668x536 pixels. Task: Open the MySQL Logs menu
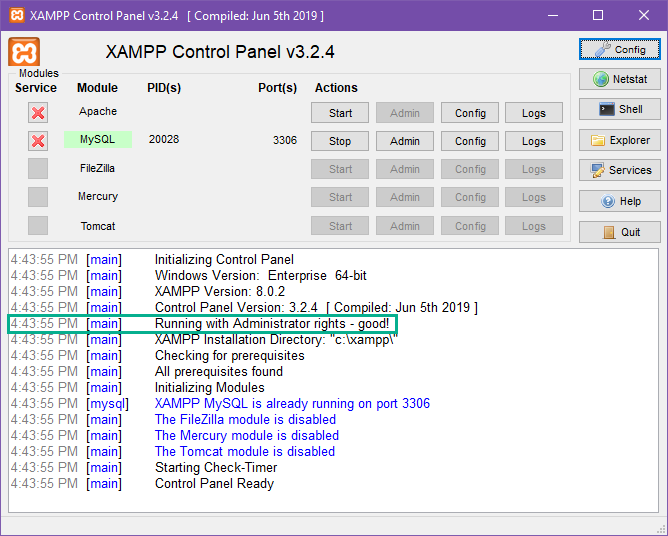[x=534, y=141]
